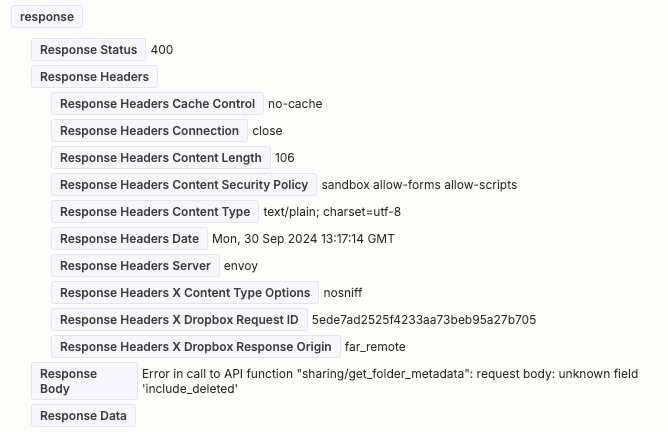Image resolution: width=668 pixels, height=432 pixels.
Task: Collapse the Response Headers section
Action: click(x=94, y=77)
